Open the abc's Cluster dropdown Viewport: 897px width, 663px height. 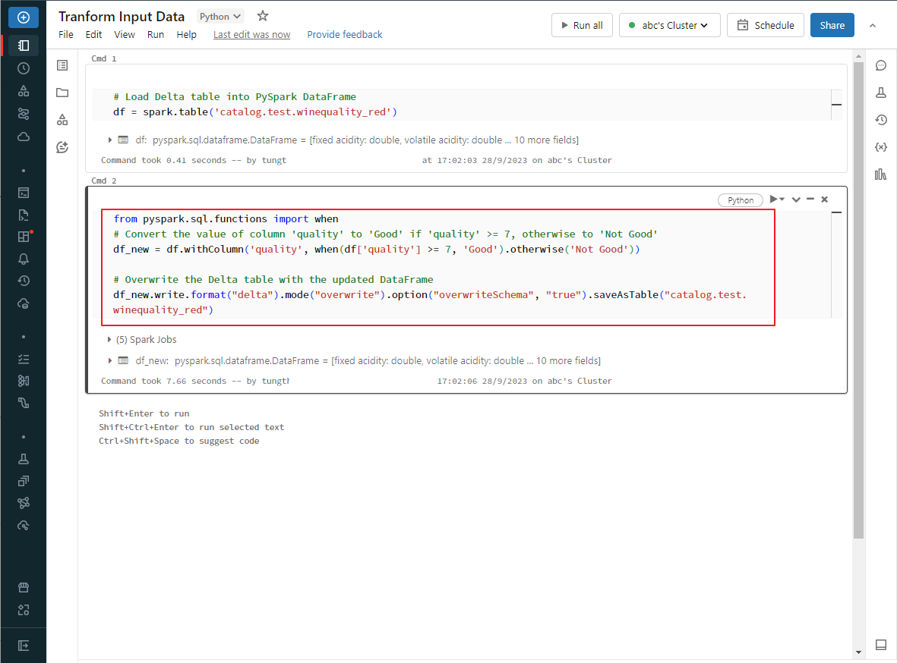point(669,25)
